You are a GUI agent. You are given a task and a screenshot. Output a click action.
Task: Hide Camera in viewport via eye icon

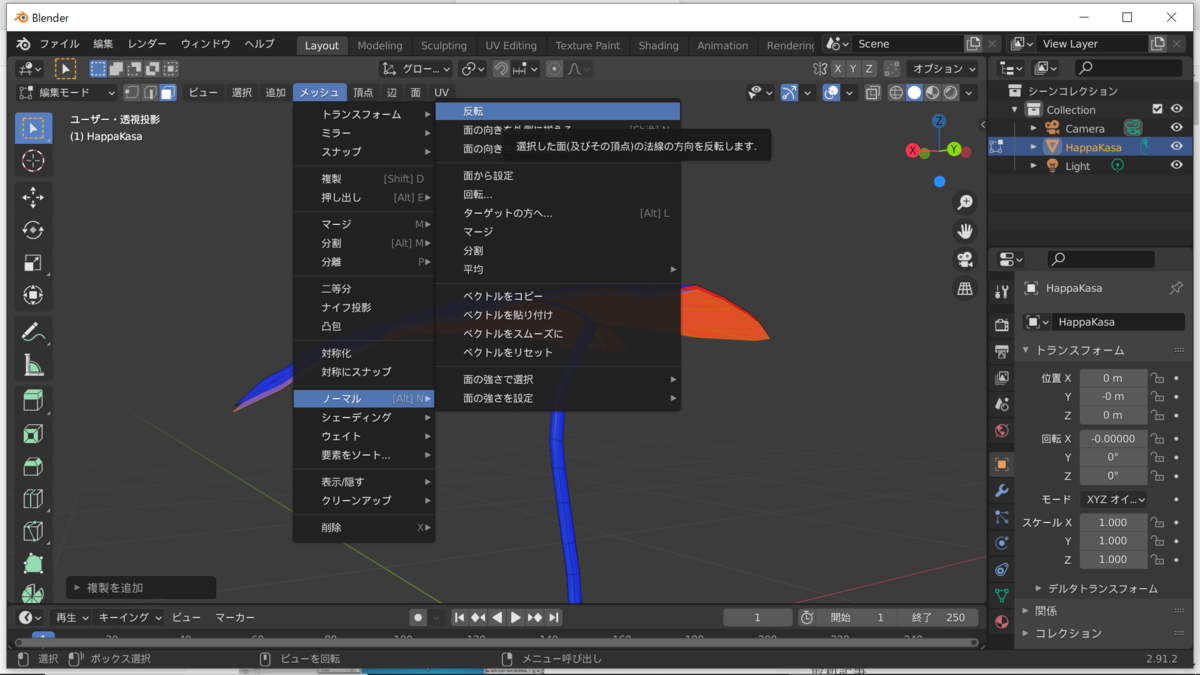point(1177,128)
